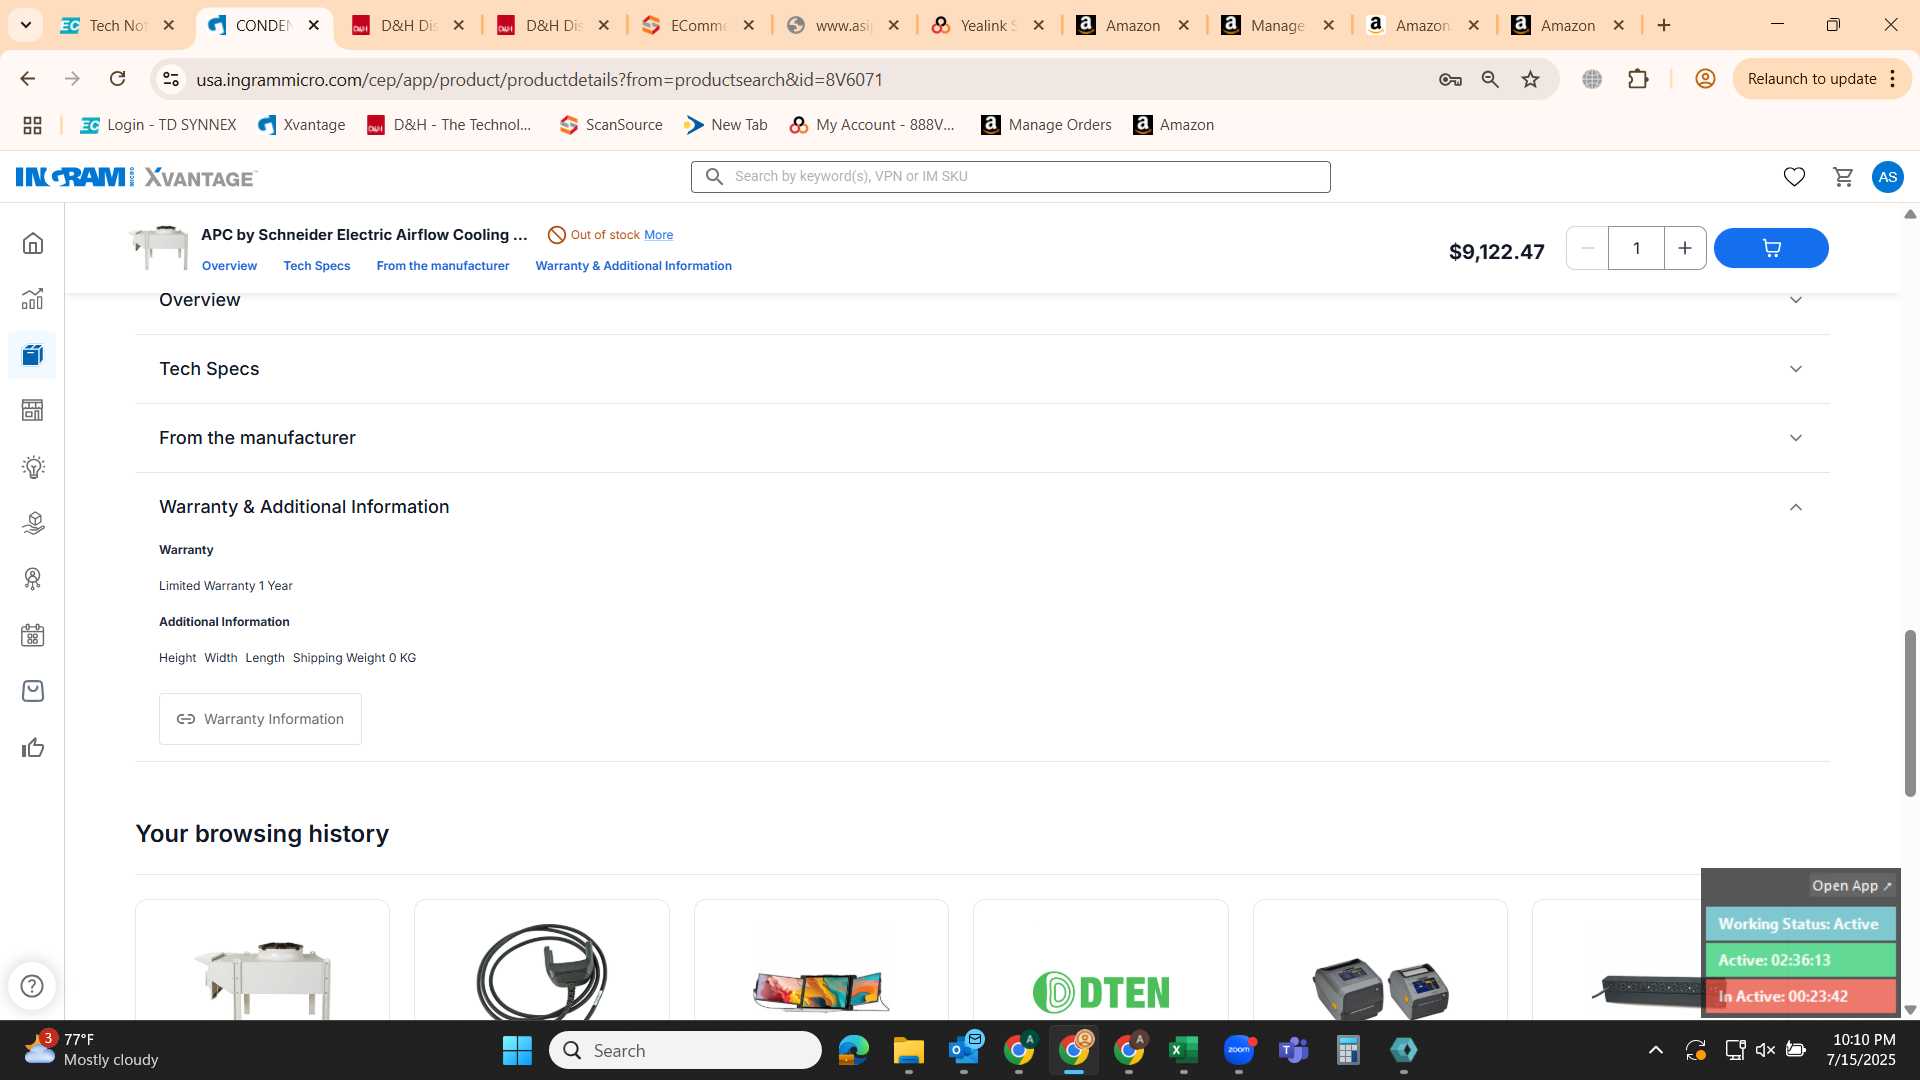This screenshot has height=1080, width=1920.
Task: Open the award badge sidebar icon
Action: (33, 579)
